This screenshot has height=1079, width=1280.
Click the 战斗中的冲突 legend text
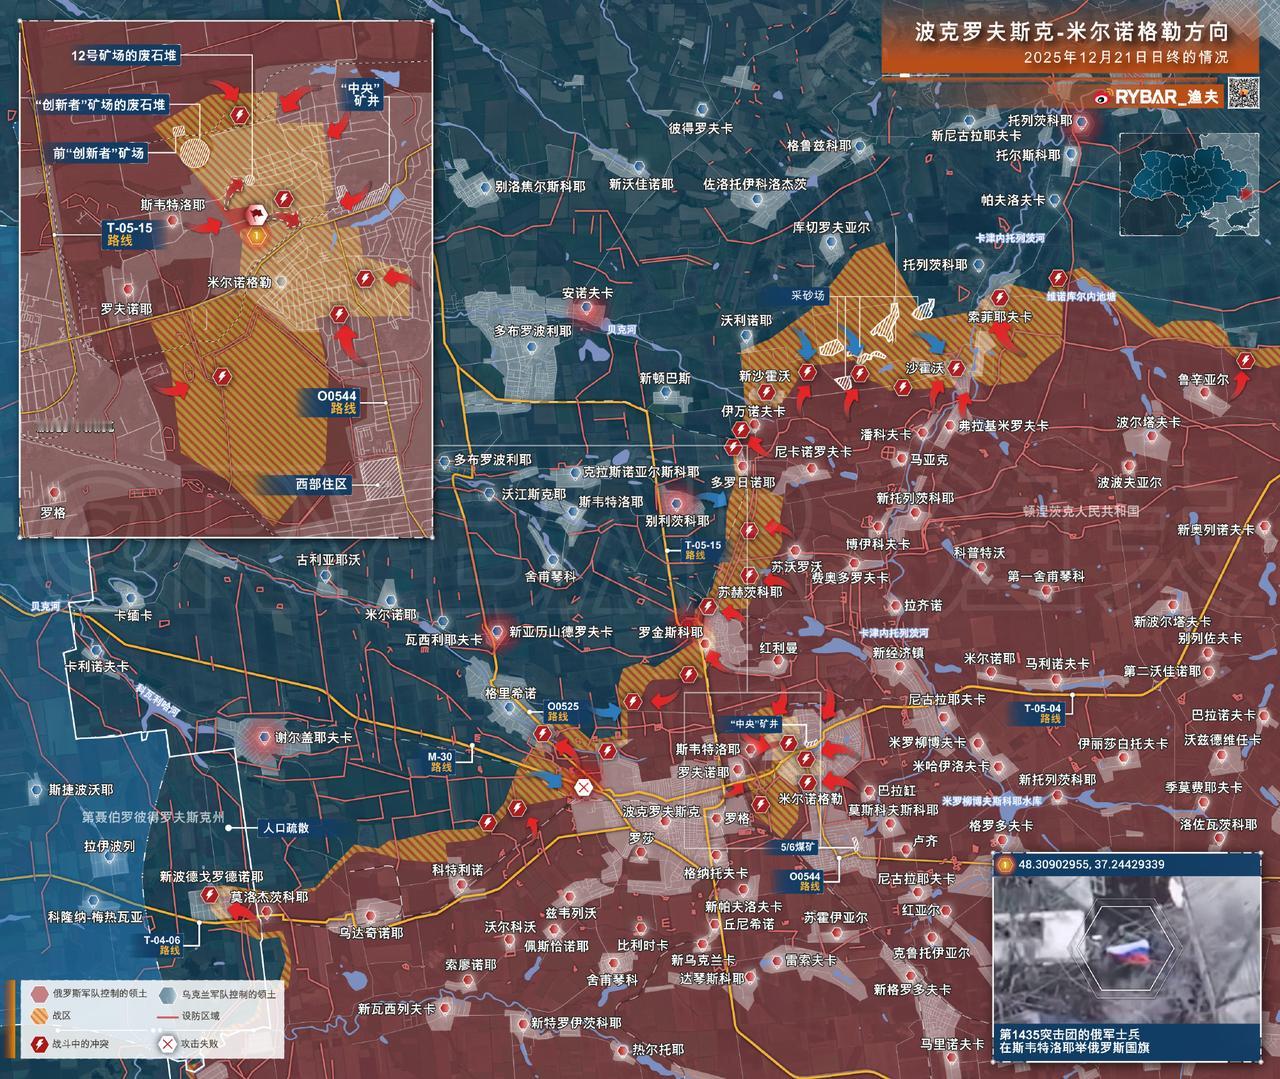click(x=80, y=1043)
